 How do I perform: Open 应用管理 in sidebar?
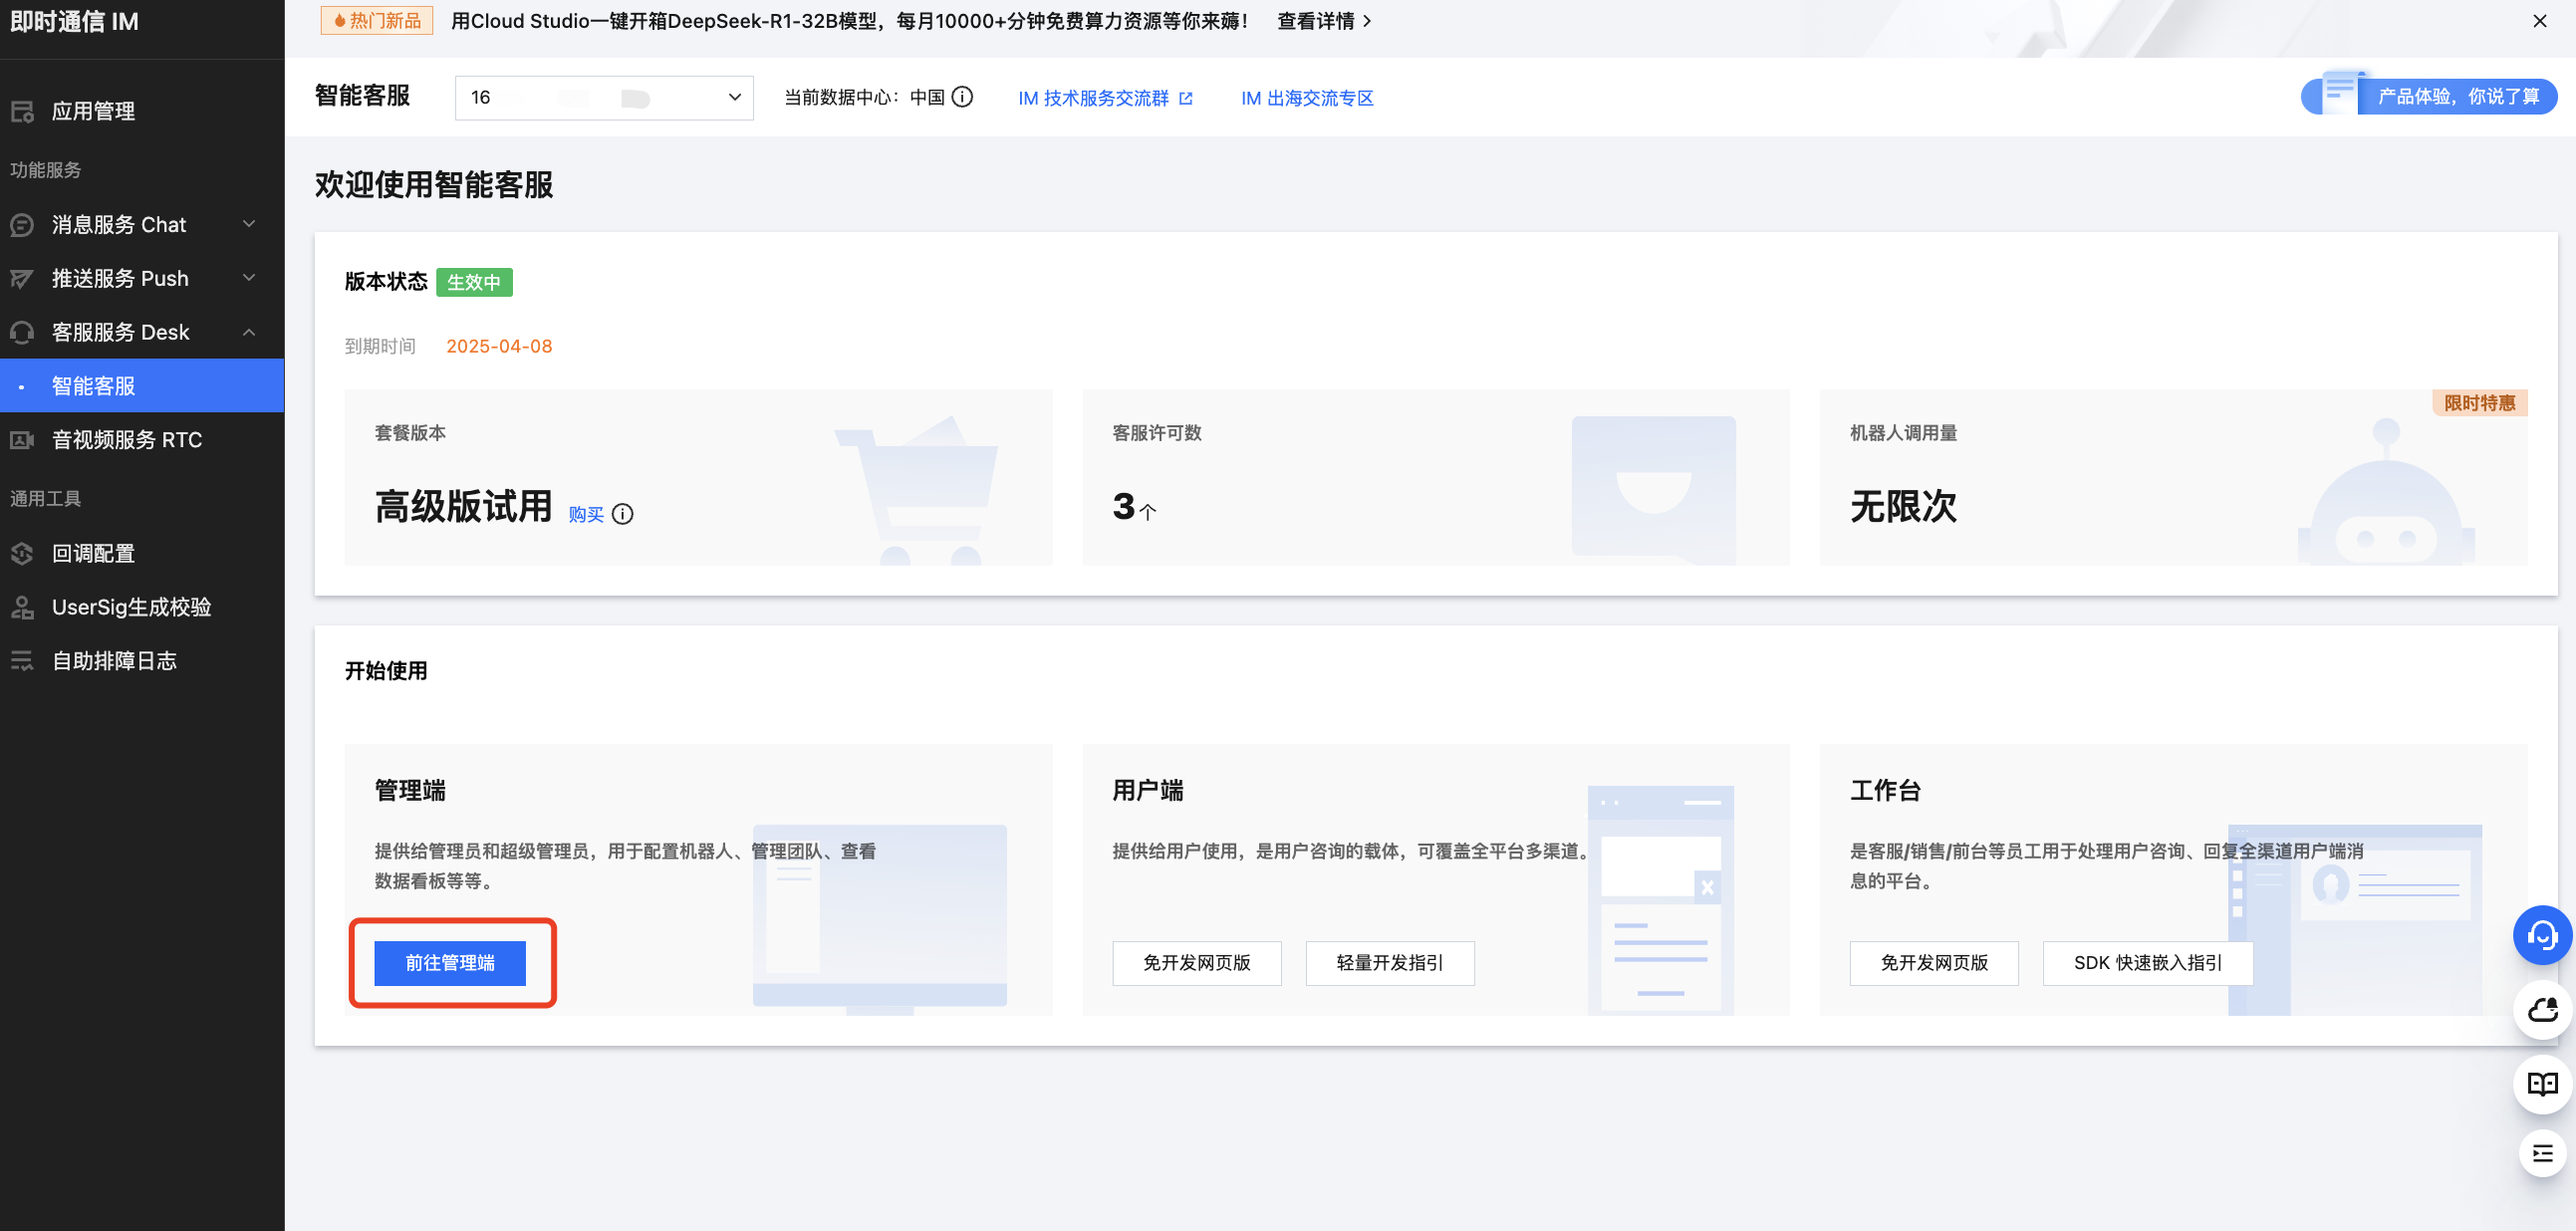coord(93,111)
